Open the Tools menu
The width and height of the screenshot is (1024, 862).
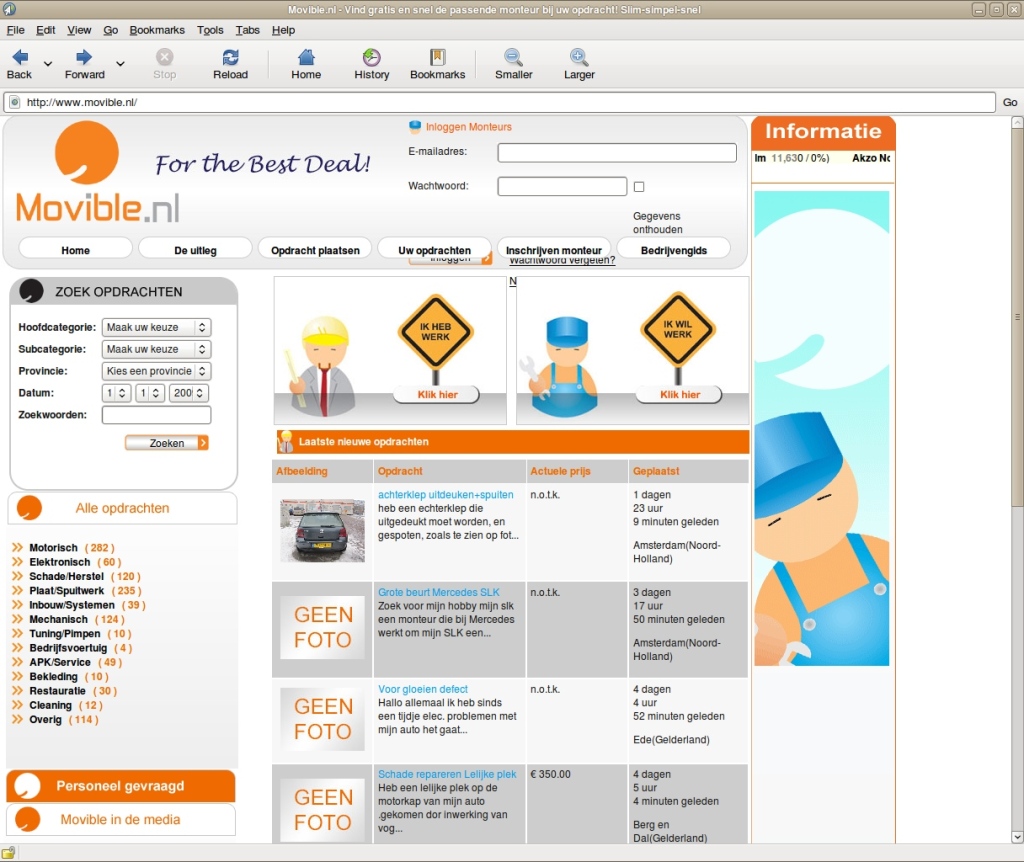click(210, 30)
